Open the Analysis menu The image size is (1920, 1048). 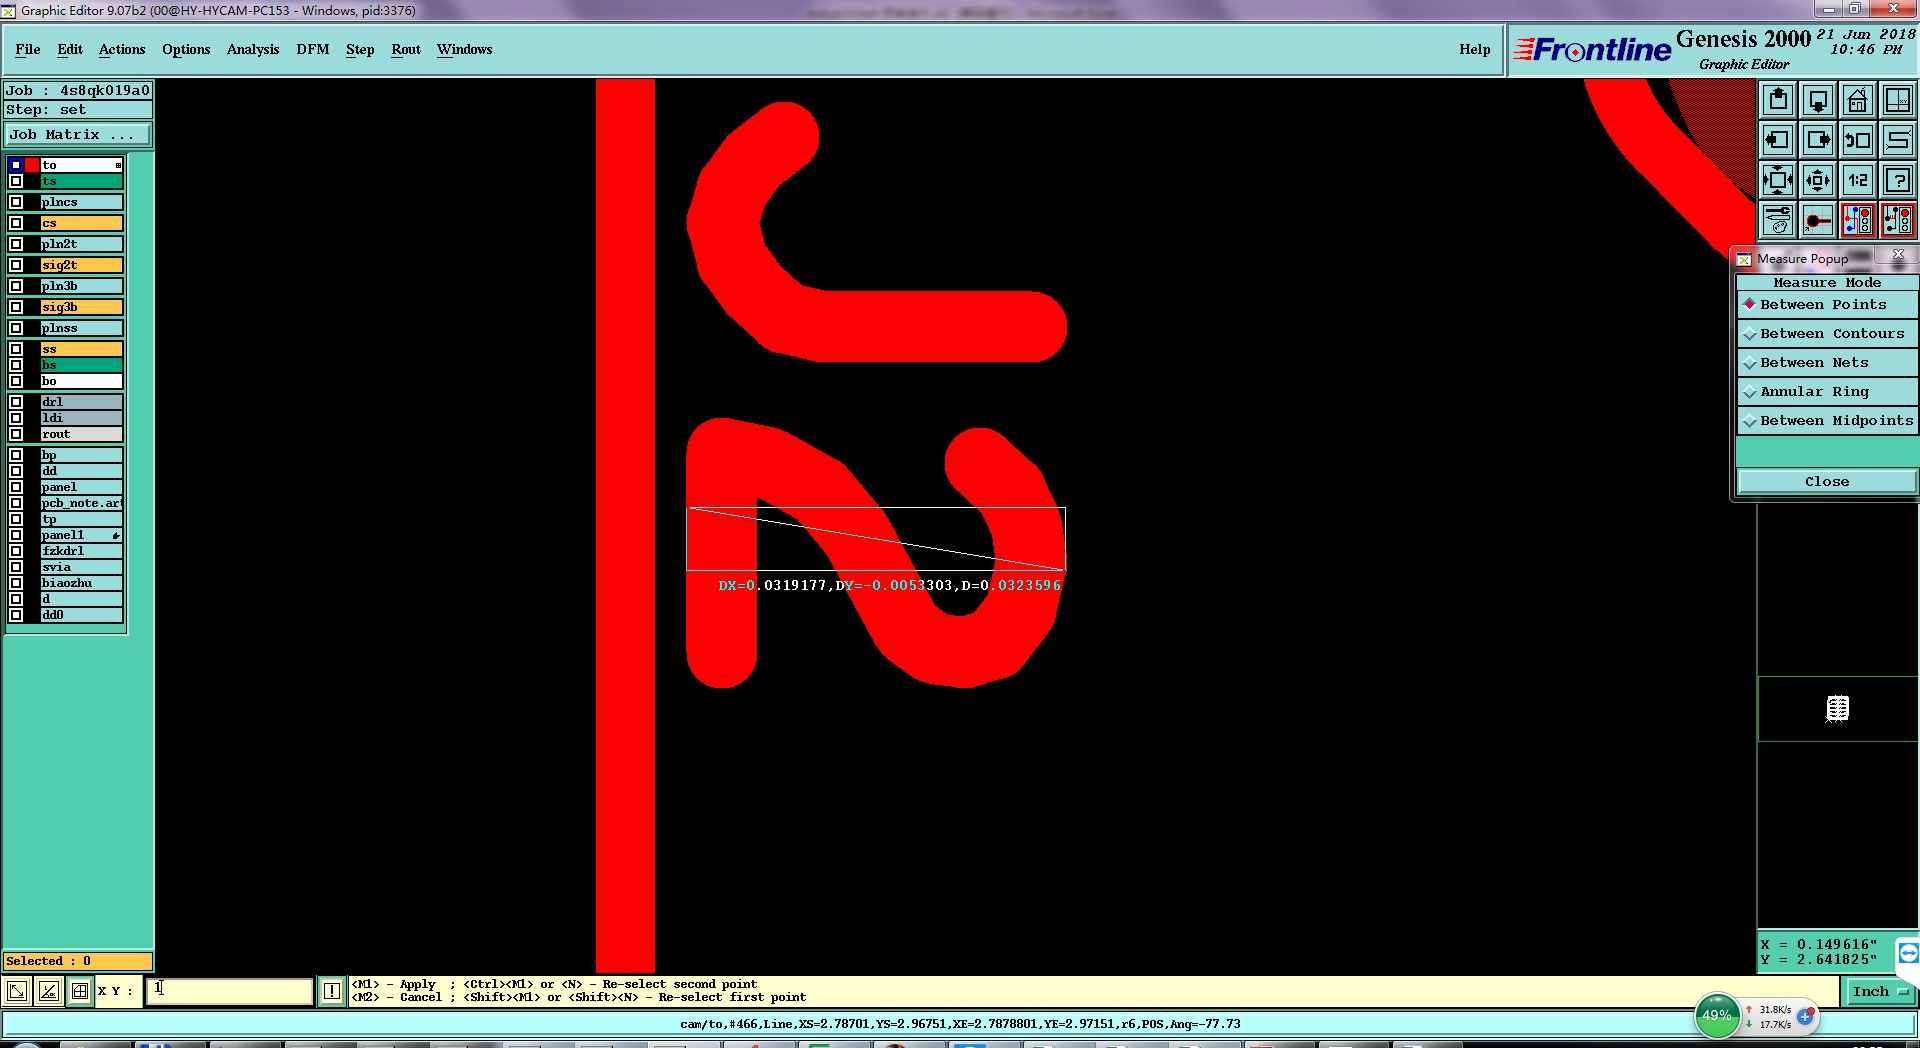pos(253,49)
